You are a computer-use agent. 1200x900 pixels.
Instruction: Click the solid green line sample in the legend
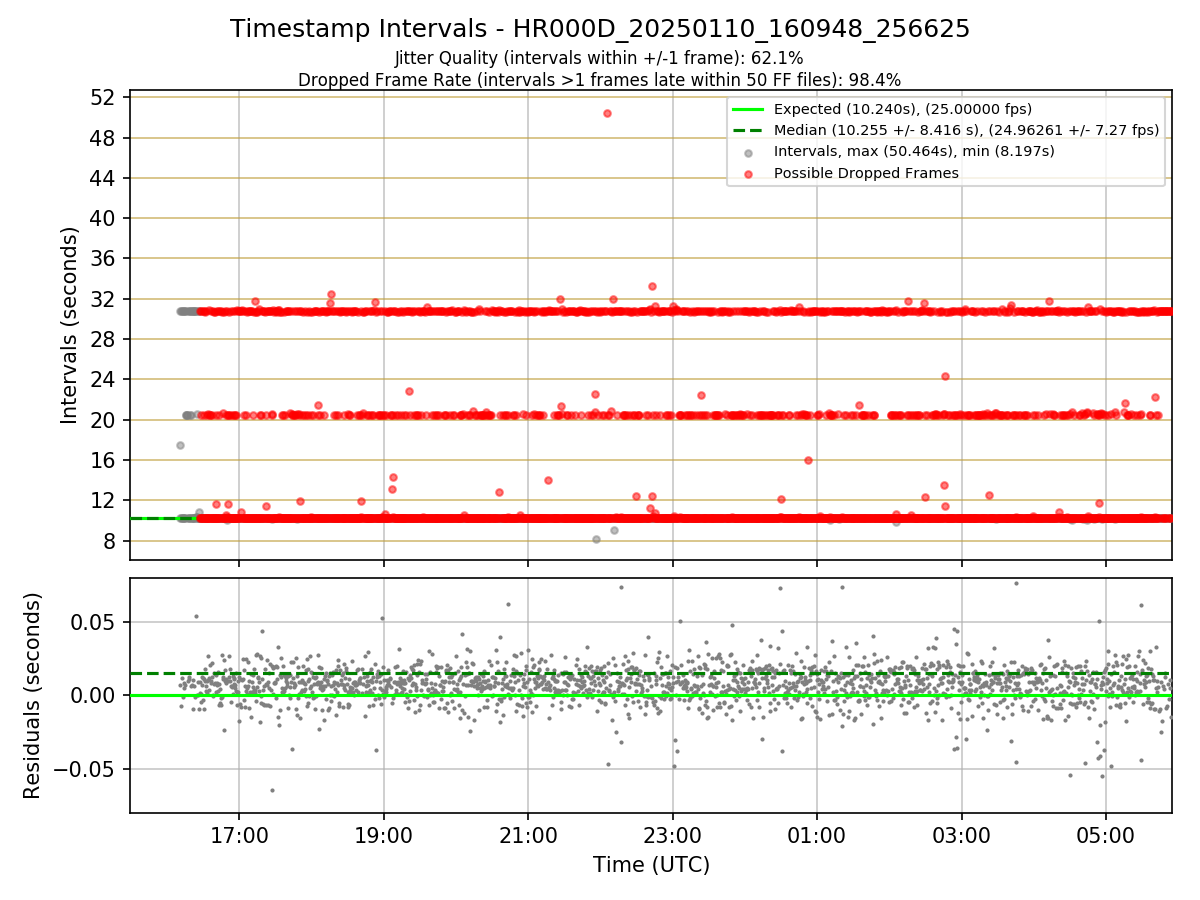click(x=749, y=109)
